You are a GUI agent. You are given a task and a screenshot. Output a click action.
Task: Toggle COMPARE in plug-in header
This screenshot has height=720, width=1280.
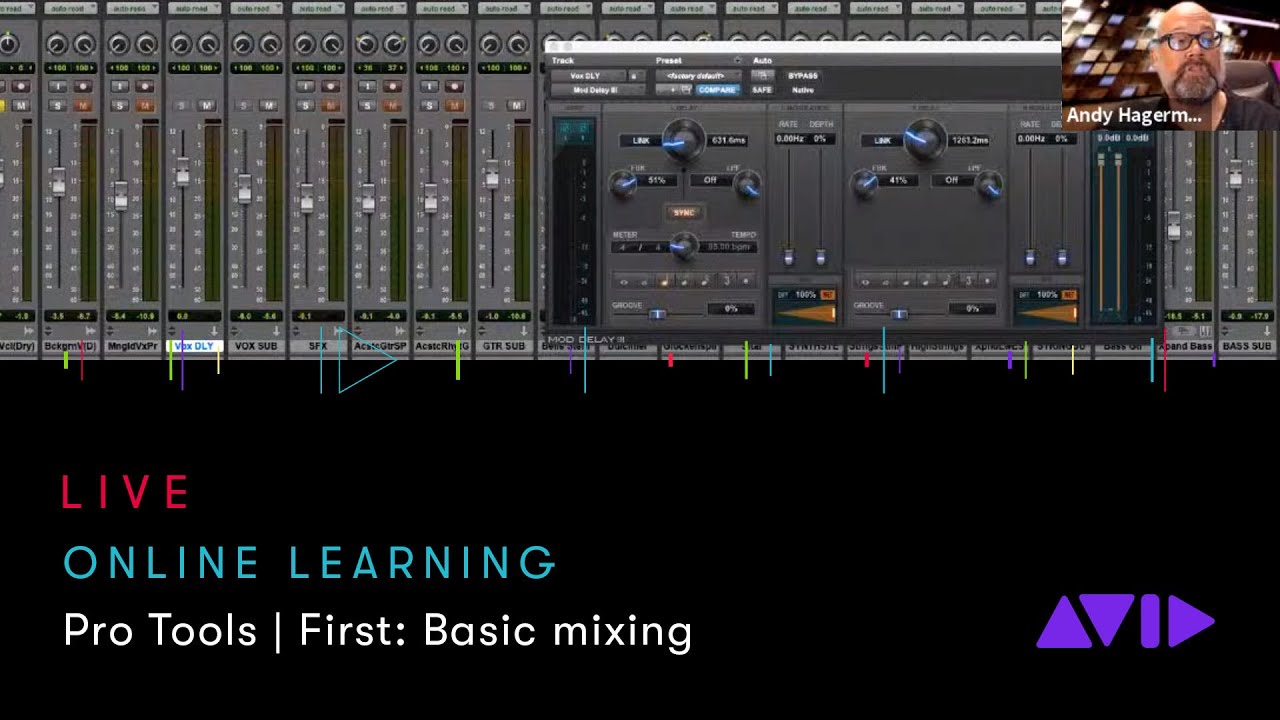pos(717,90)
